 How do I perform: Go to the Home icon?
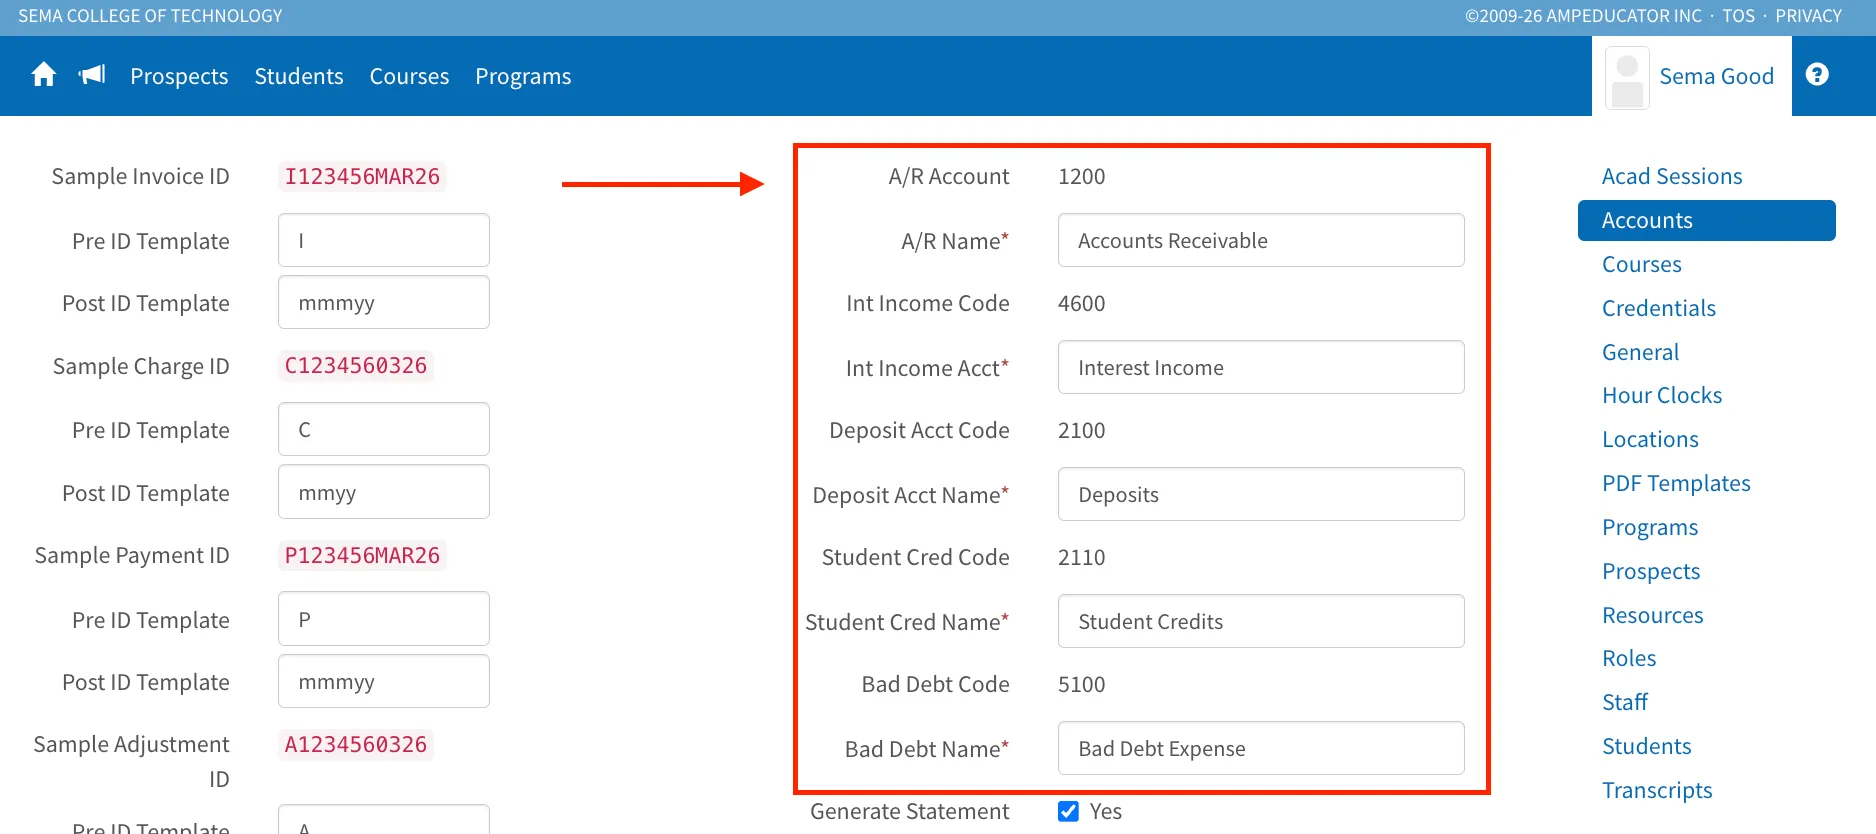click(44, 75)
